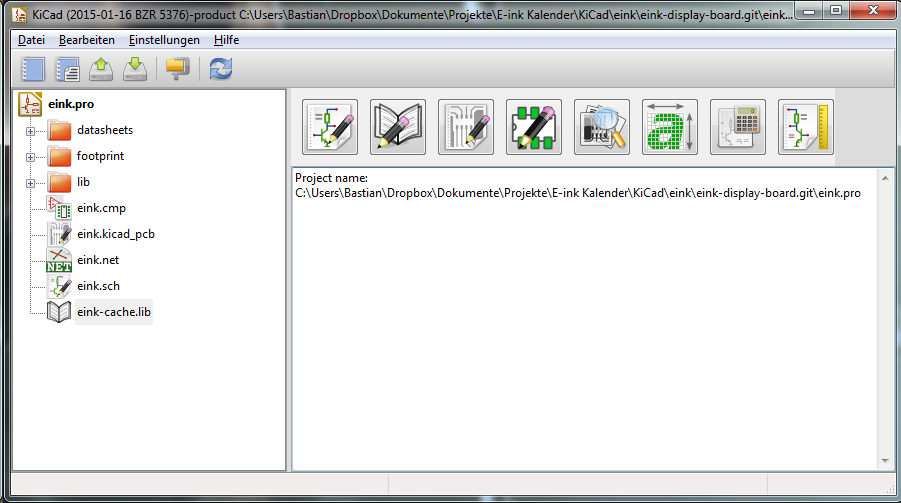Click the datasheets folder icon
This screenshot has width=901, height=503.
(x=59, y=130)
